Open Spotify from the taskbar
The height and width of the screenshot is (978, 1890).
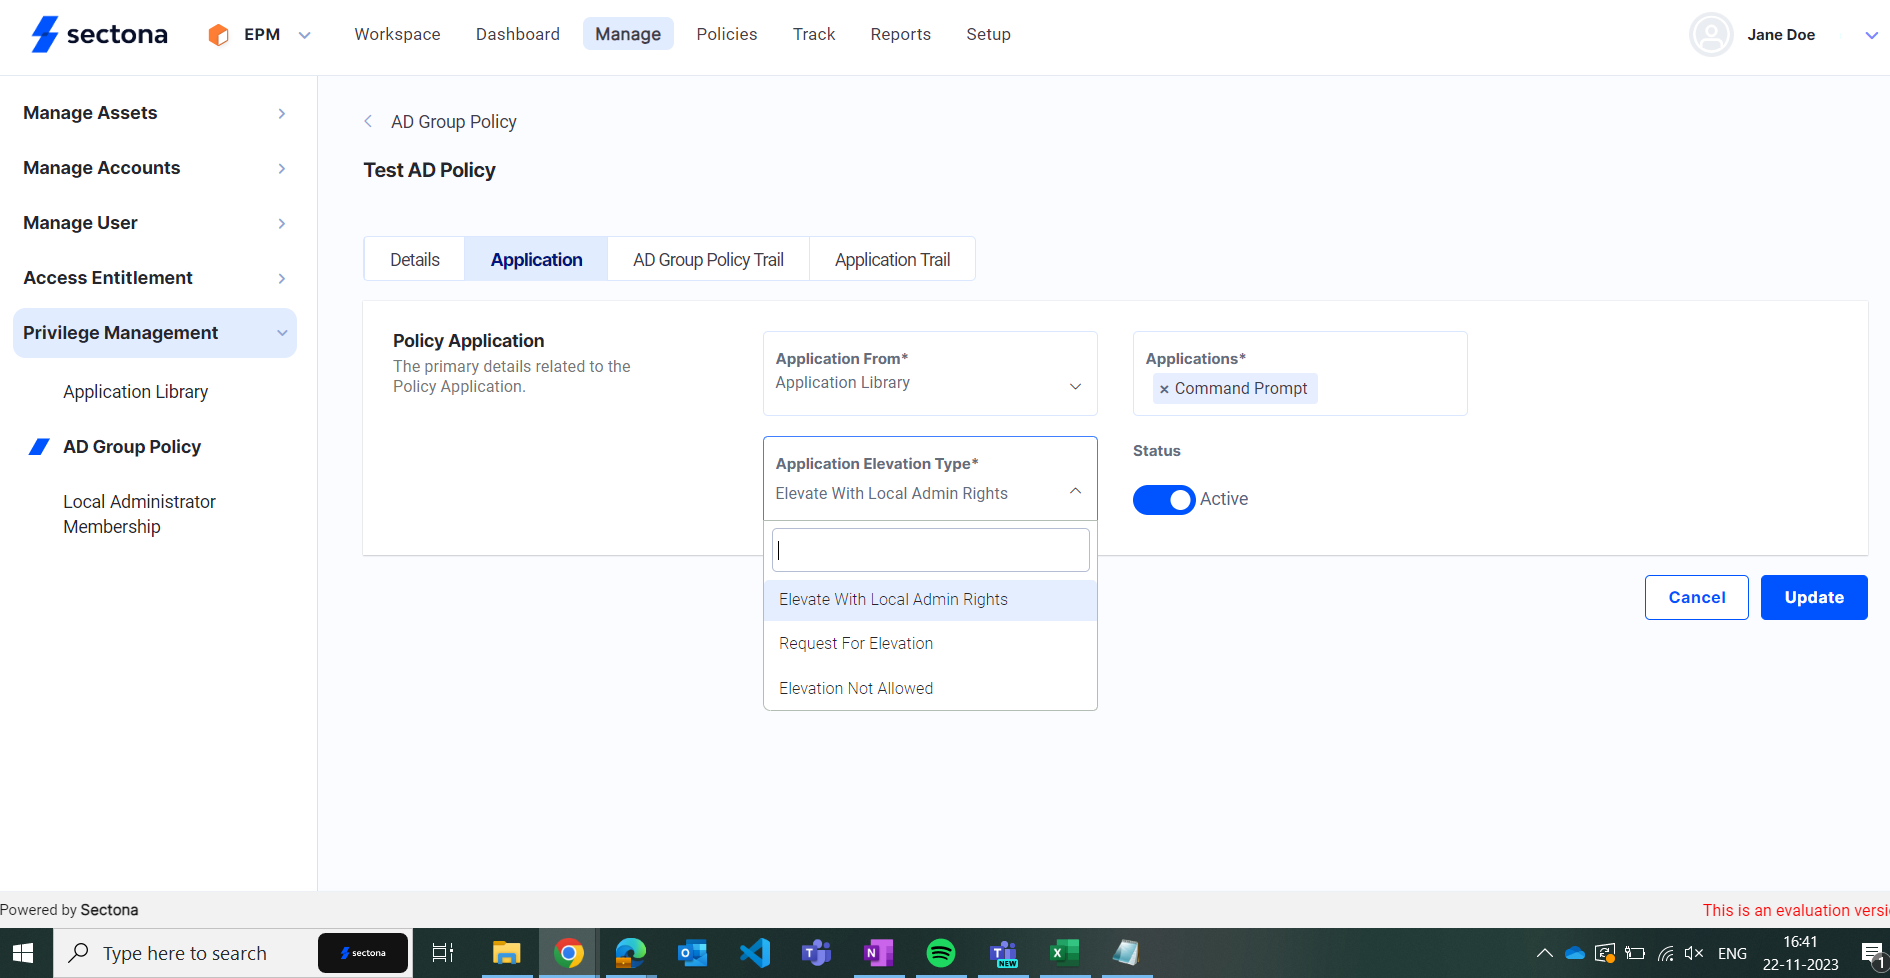point(941,952)
